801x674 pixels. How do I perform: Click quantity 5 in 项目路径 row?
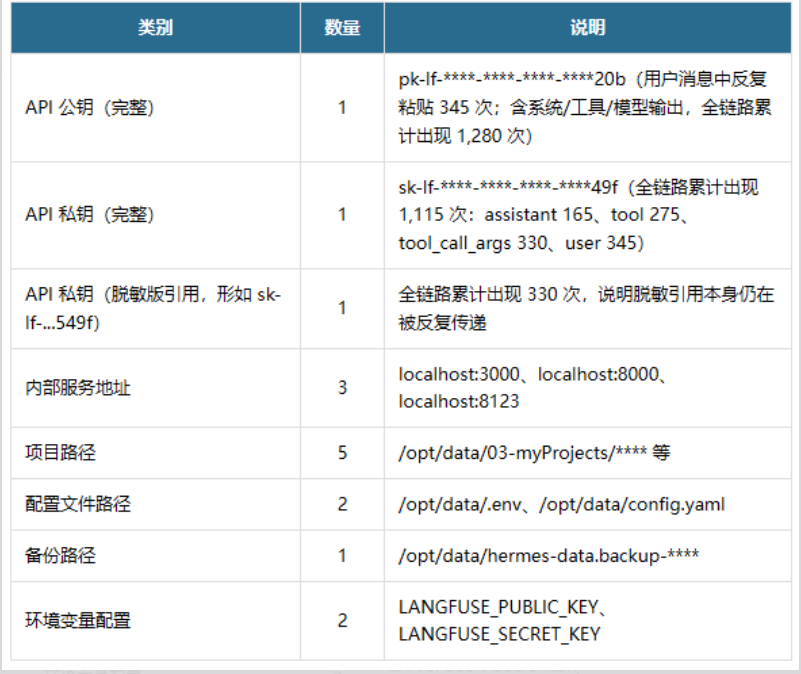342,453
